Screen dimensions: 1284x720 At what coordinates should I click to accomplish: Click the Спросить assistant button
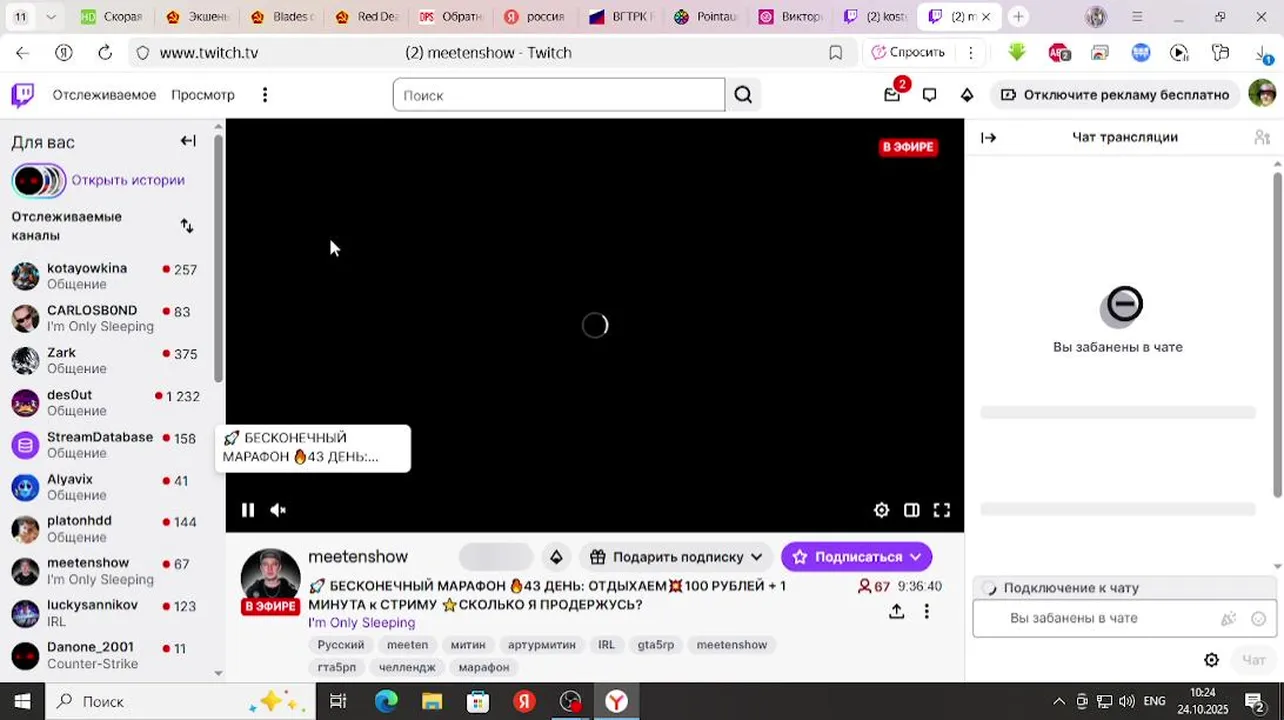tap(907, 53)
